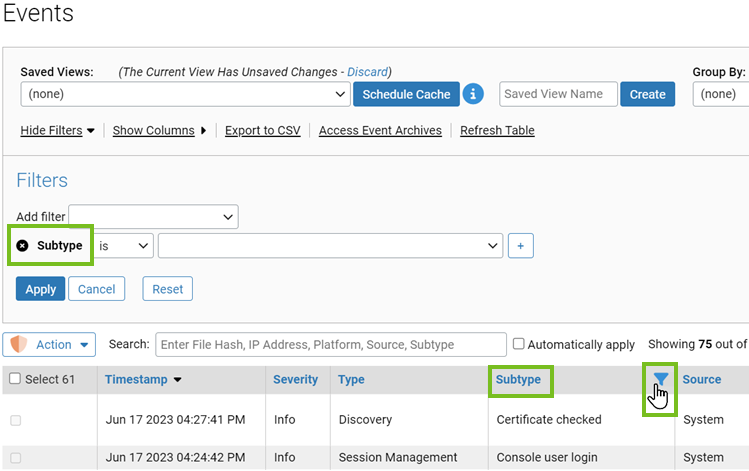Open Access Event Archives
749x471 pixels.
pos(380,130)
